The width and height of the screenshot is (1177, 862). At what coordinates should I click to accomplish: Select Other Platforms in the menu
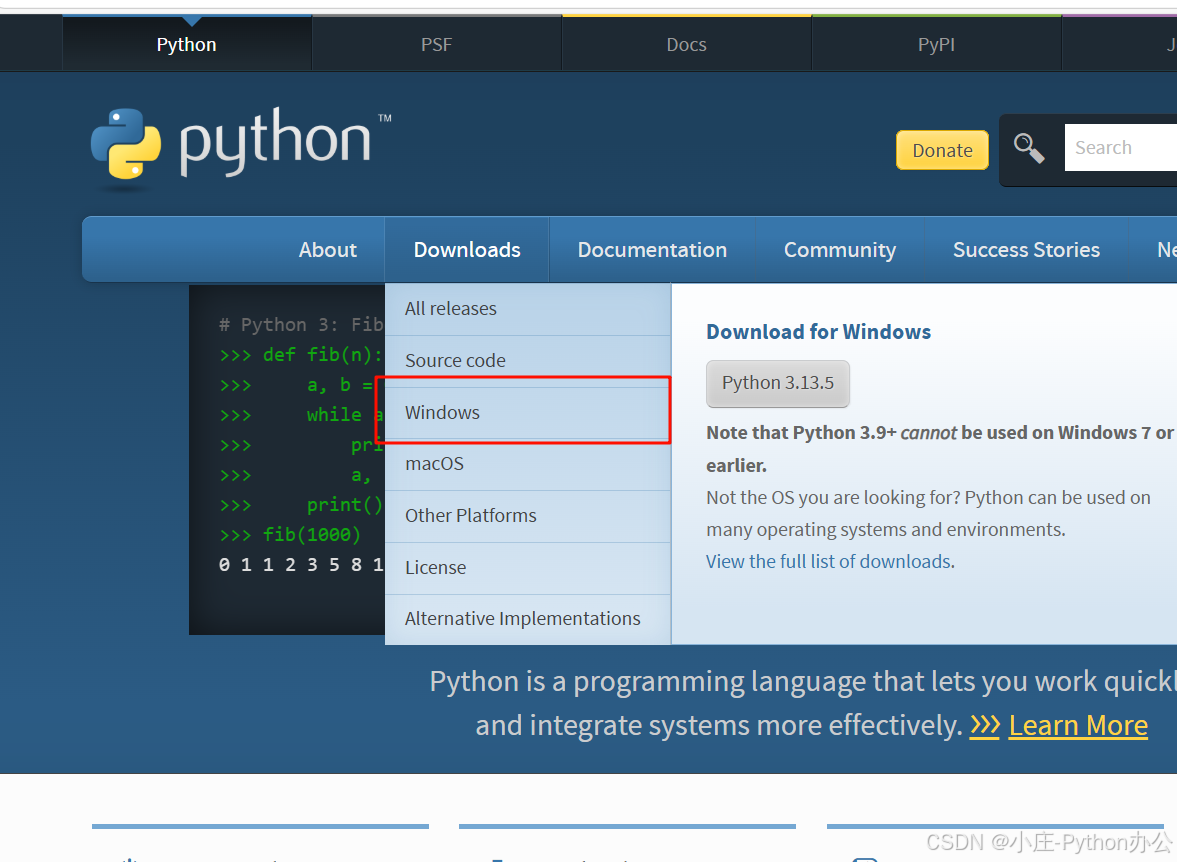coord(470,516)
